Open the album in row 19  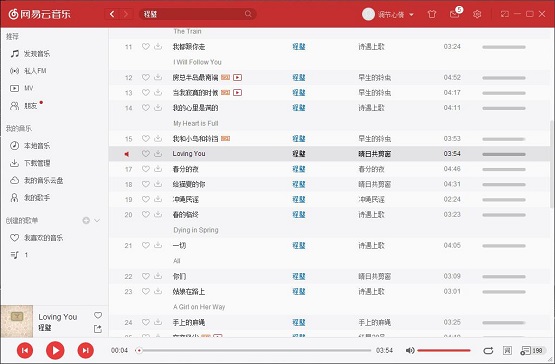click(x=371, y=199)
